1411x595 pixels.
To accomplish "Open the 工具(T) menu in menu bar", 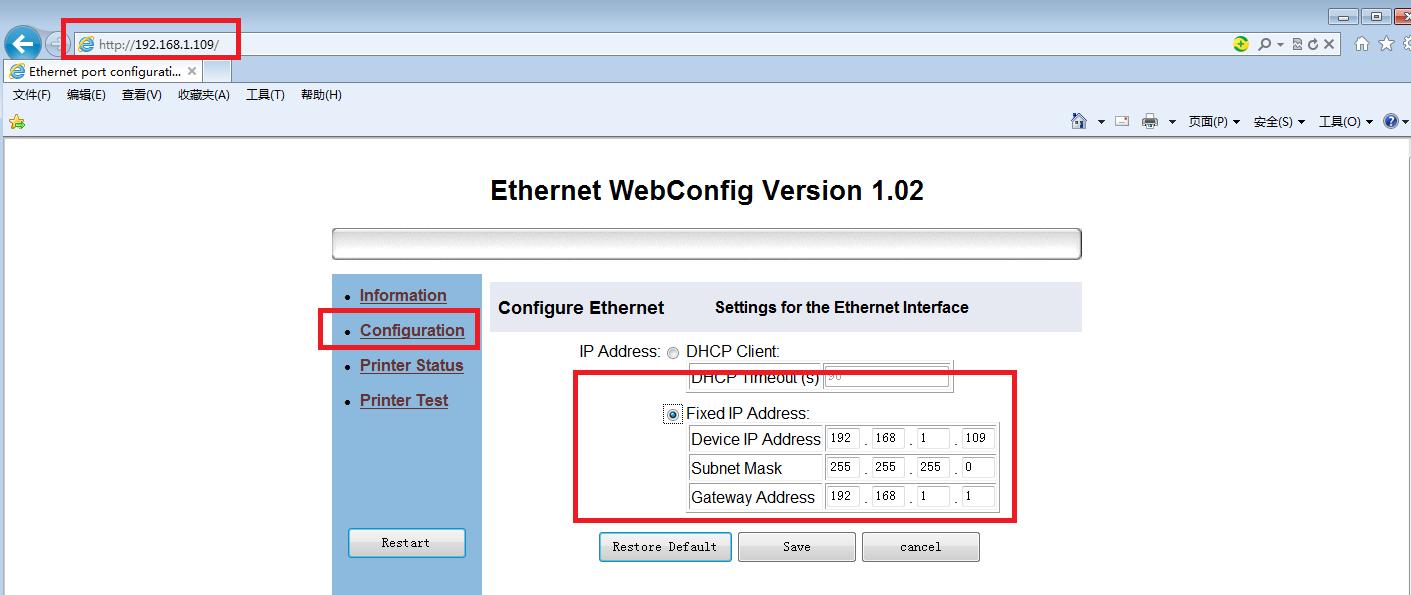I will 265,95.
